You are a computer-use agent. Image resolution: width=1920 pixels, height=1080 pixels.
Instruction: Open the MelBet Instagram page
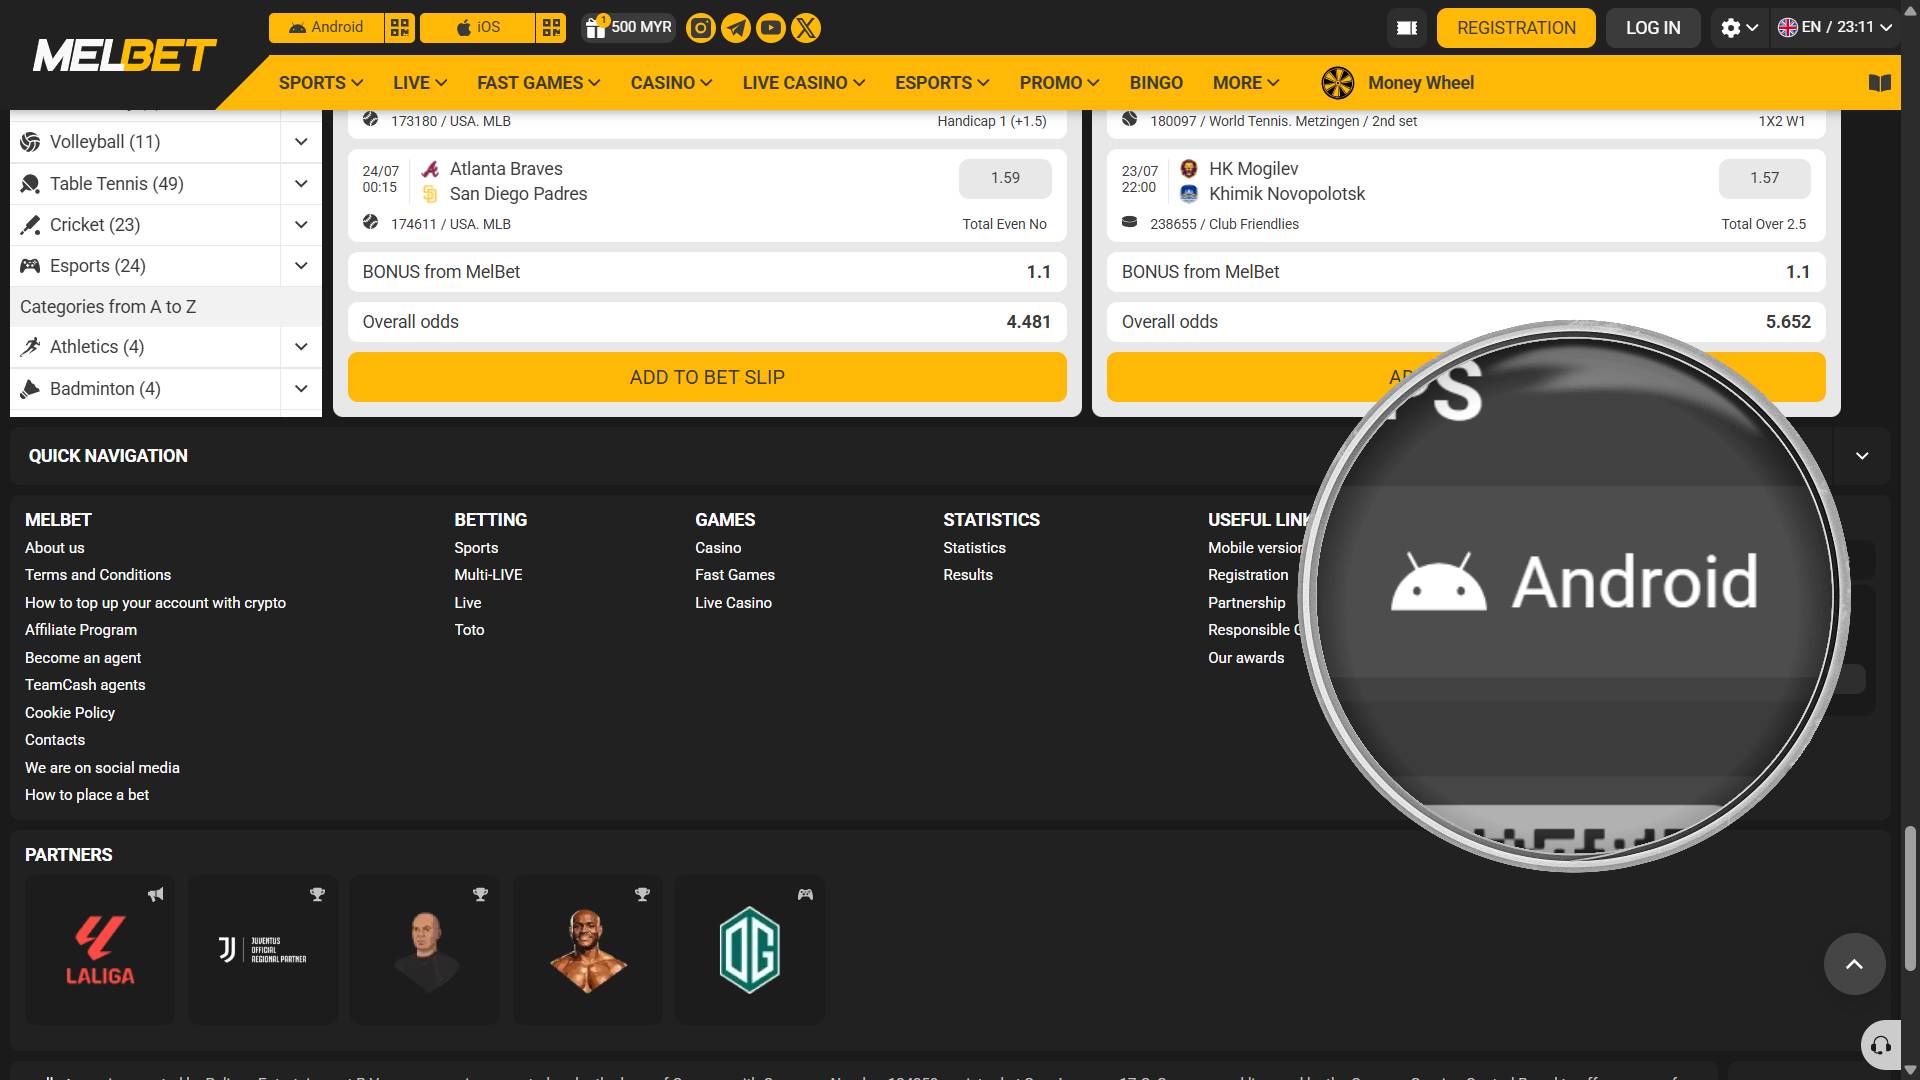point(701,28)
